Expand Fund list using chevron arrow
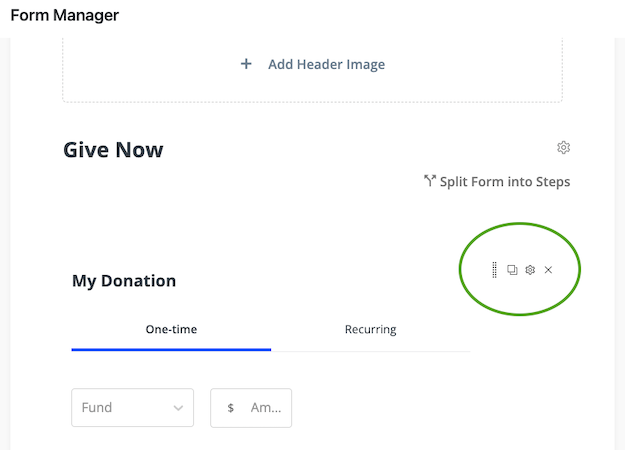 (x=178, y=408)
